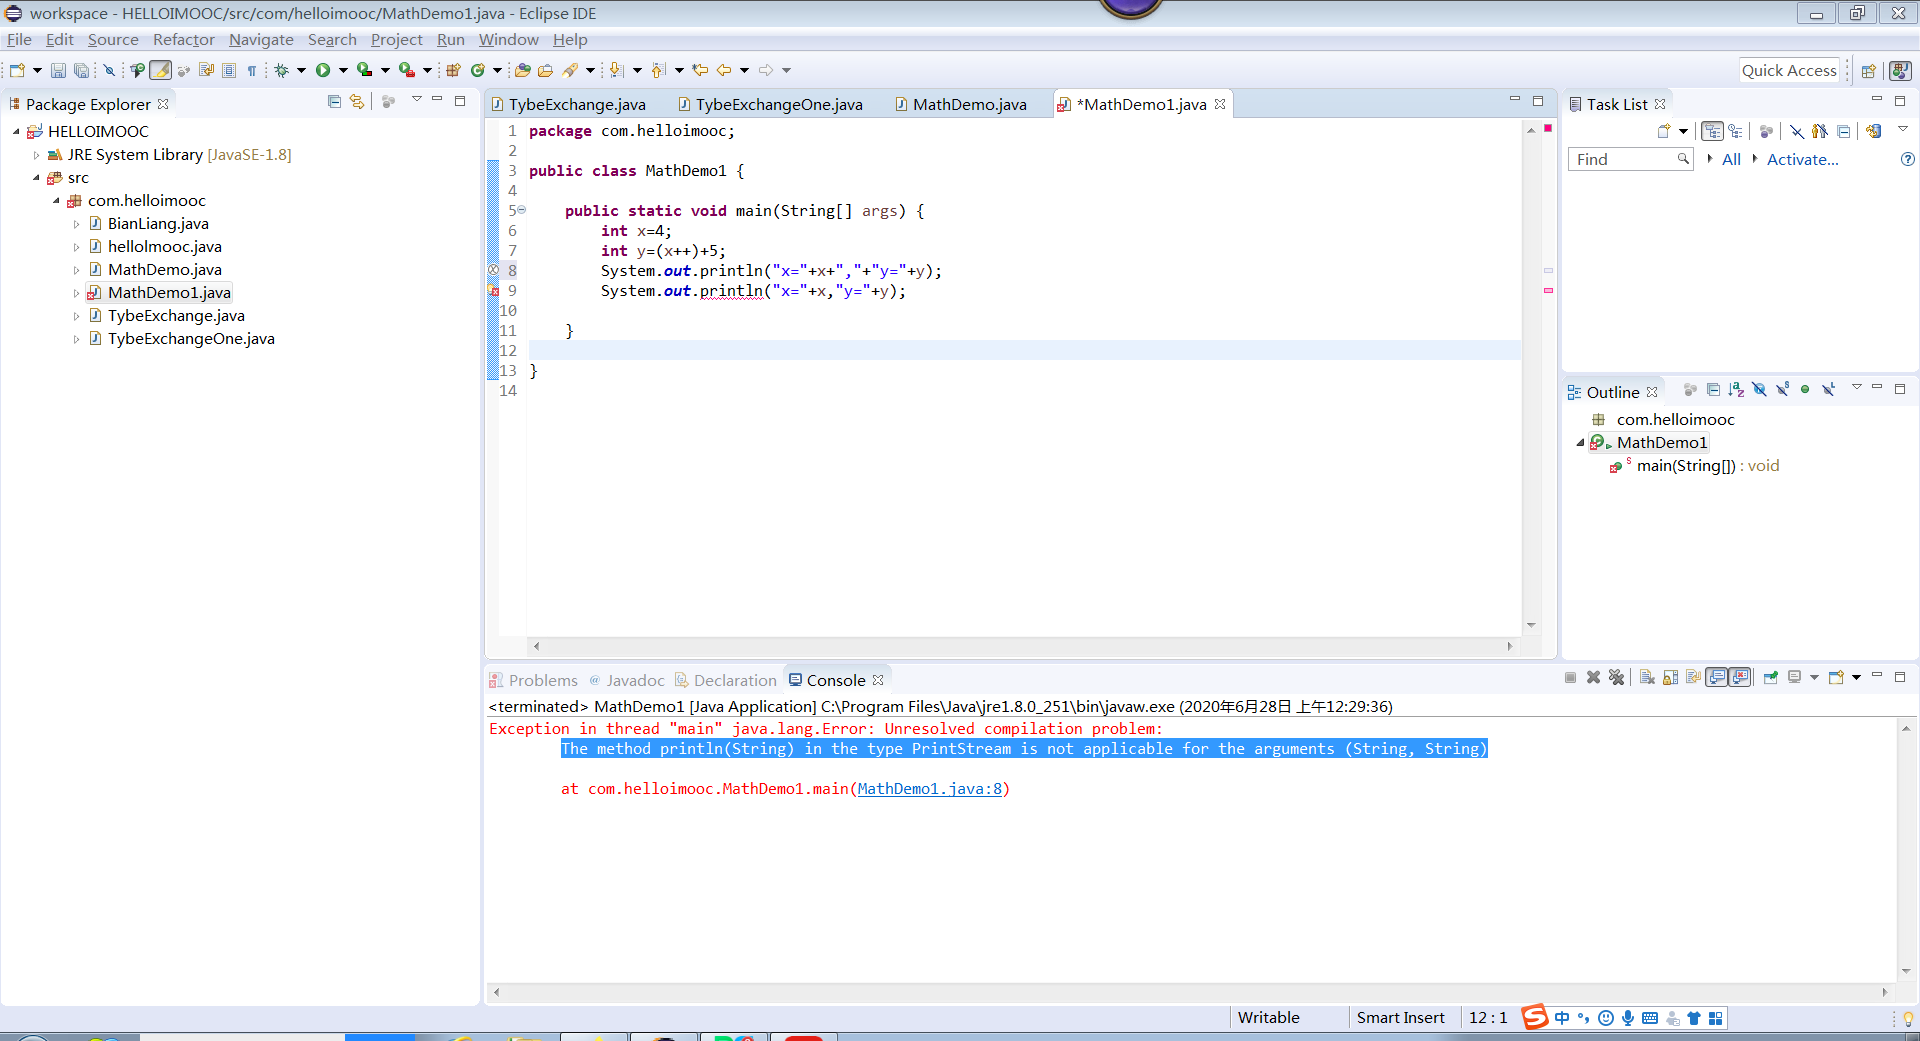Open the Problems view tab
Image resolution: width=1920 pixels, height=1041 pixels.
pyautogui.click(x=533, y=680)
